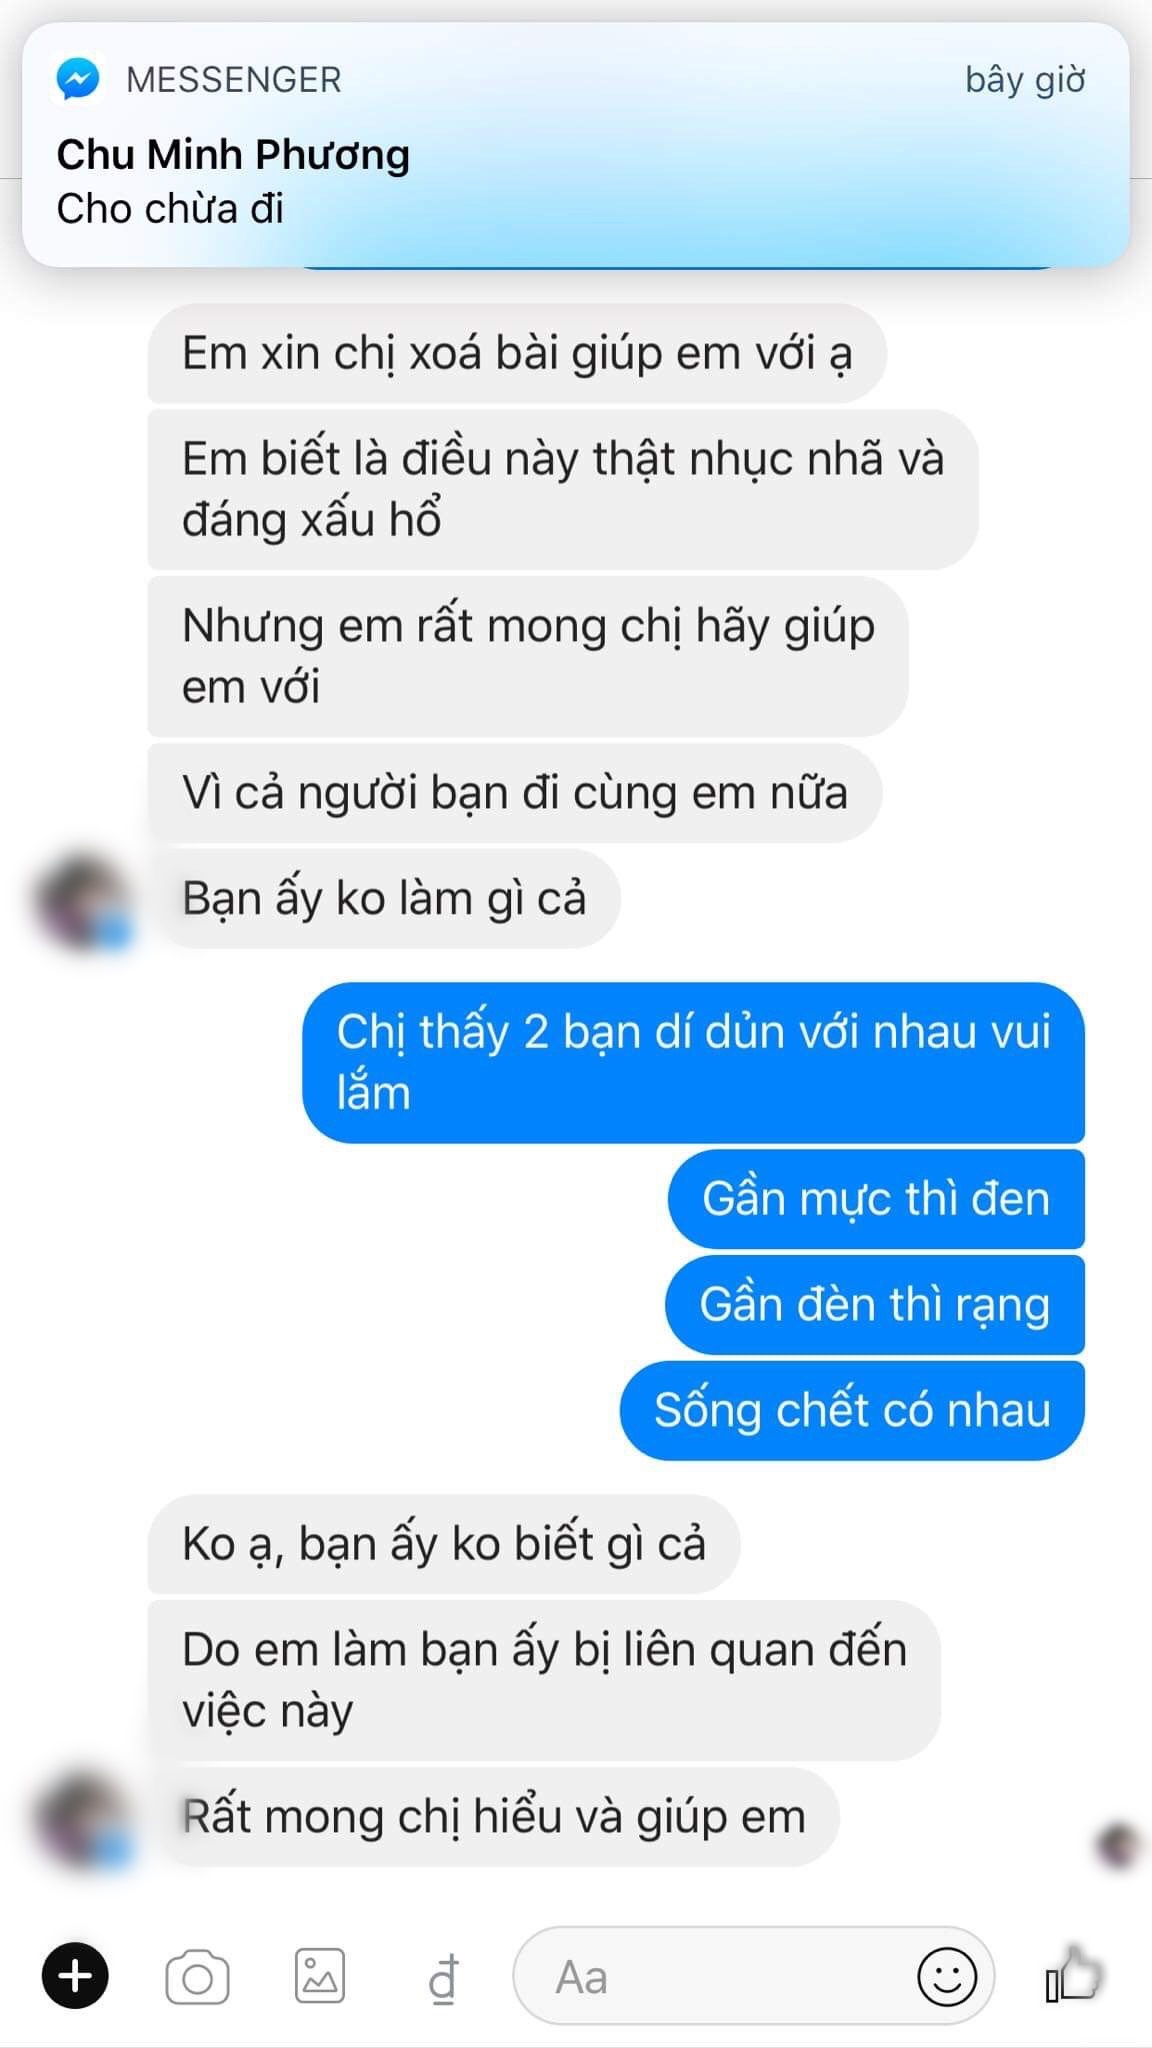Tap the đ payment icon
This screenshot has width=1152, height=2048.
pos(443,1979)
